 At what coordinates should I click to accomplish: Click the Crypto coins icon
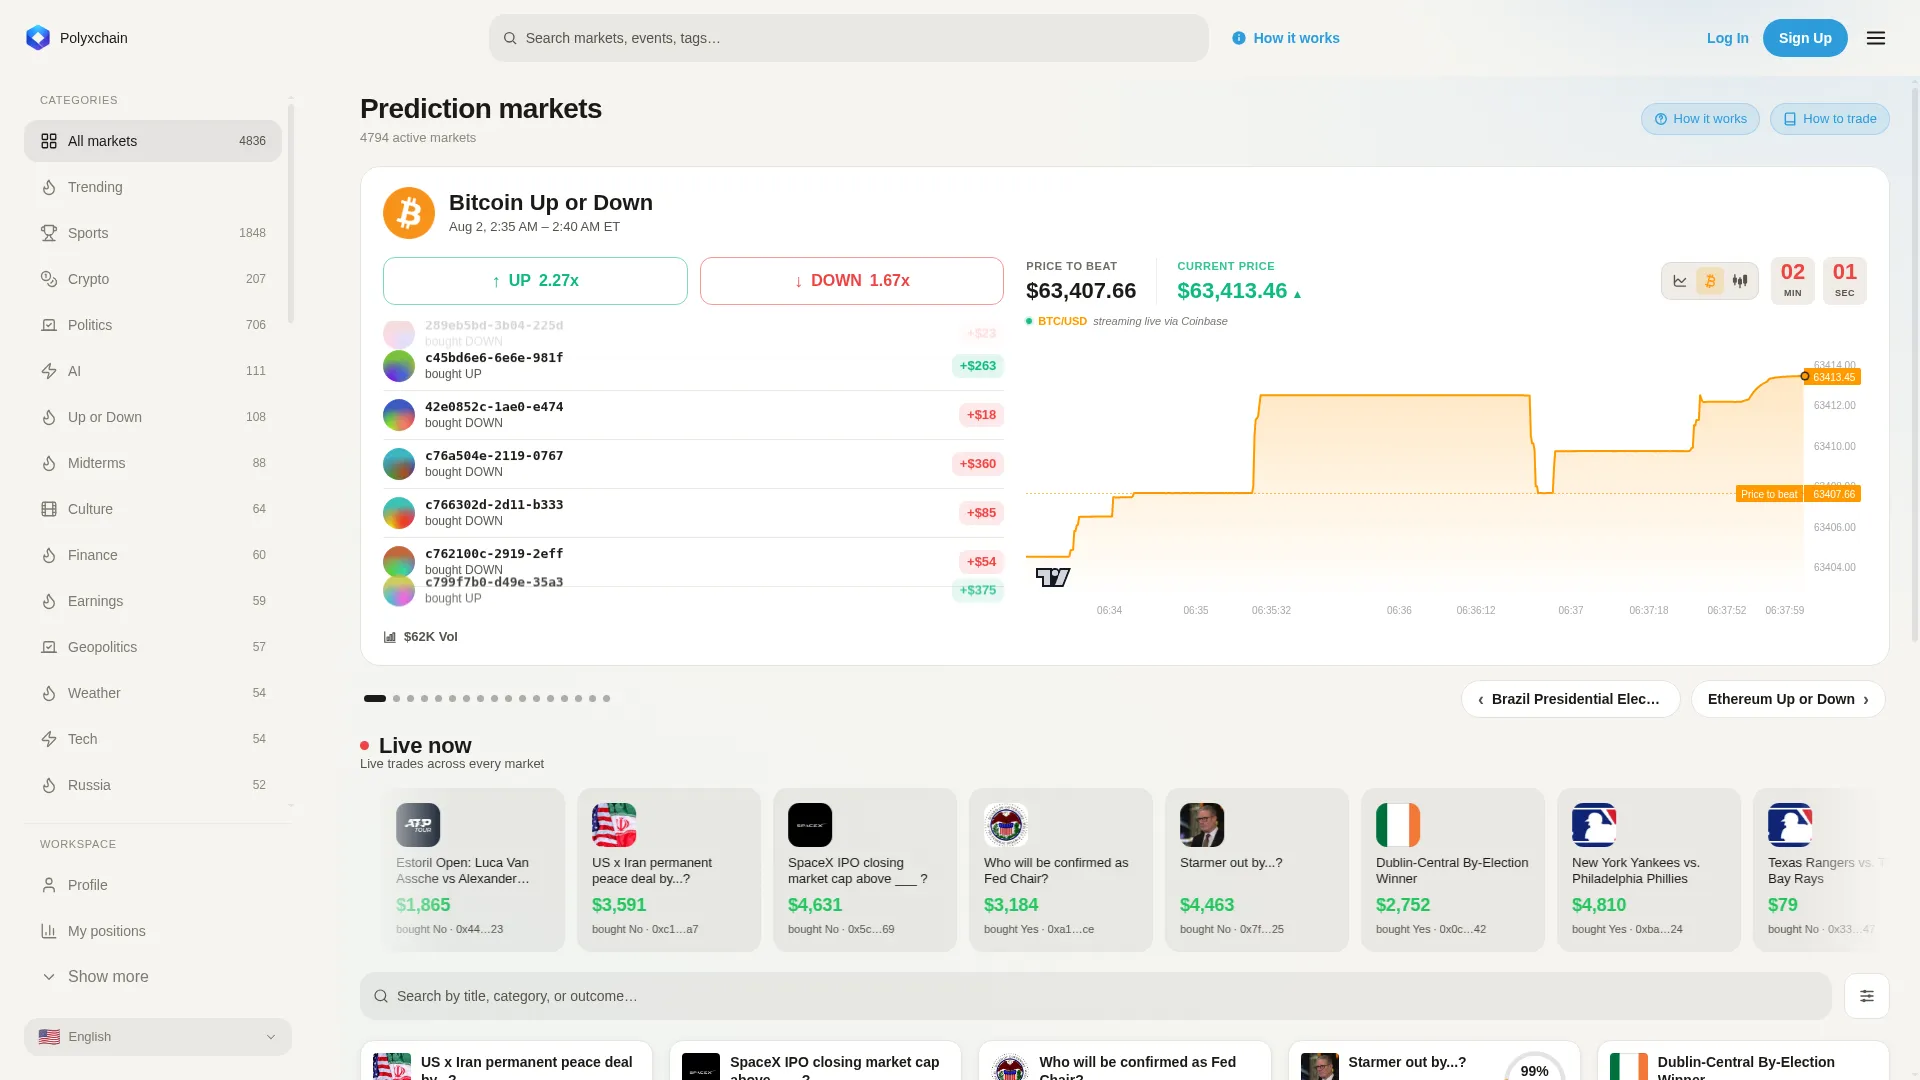49,279
